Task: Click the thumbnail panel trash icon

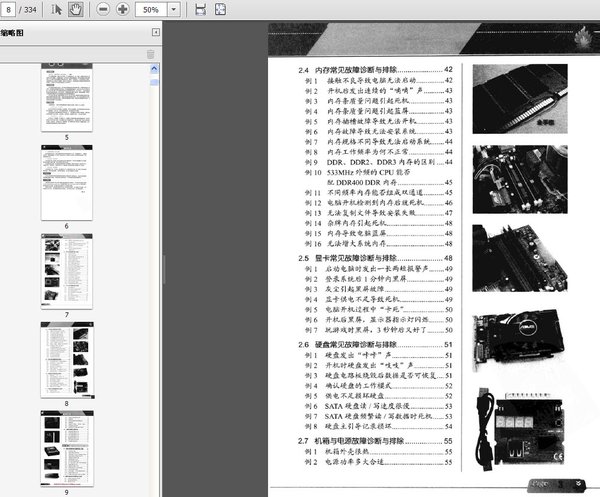Action: [150, 54]
